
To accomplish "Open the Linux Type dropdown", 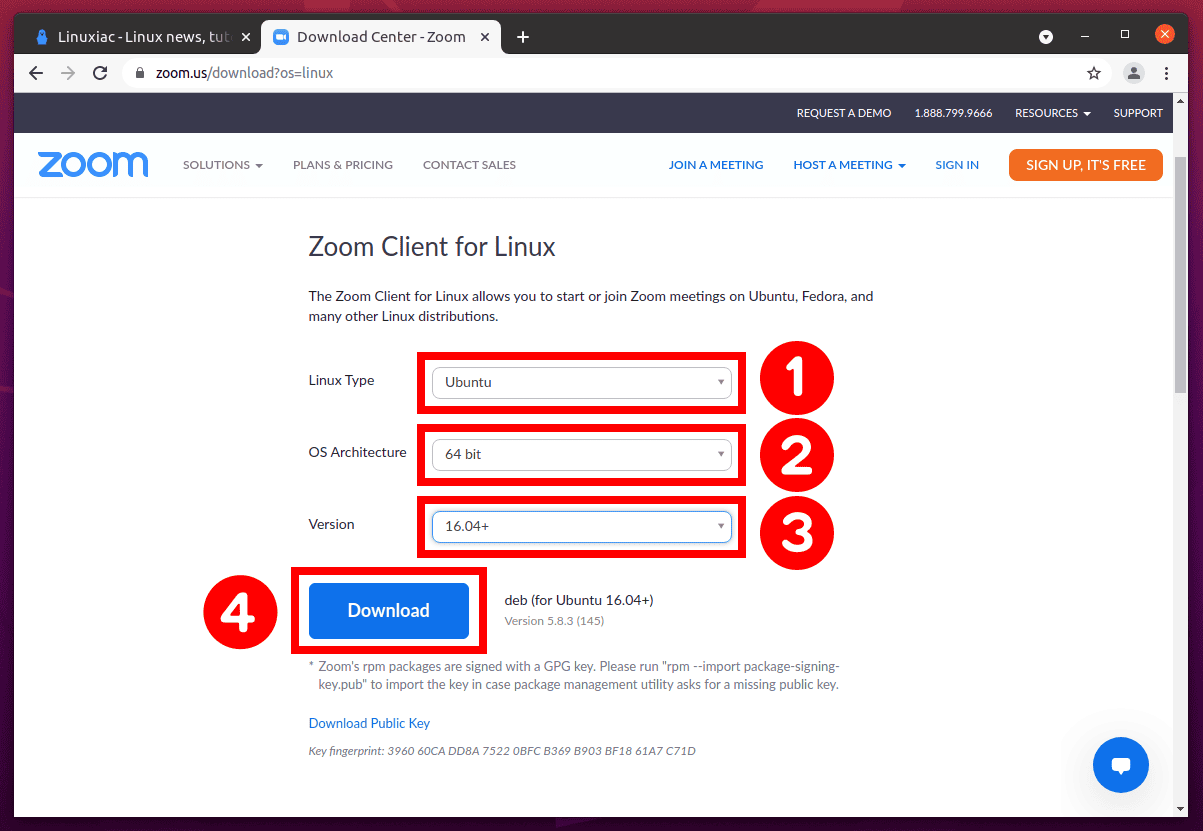I will click(x=581, y=382).
